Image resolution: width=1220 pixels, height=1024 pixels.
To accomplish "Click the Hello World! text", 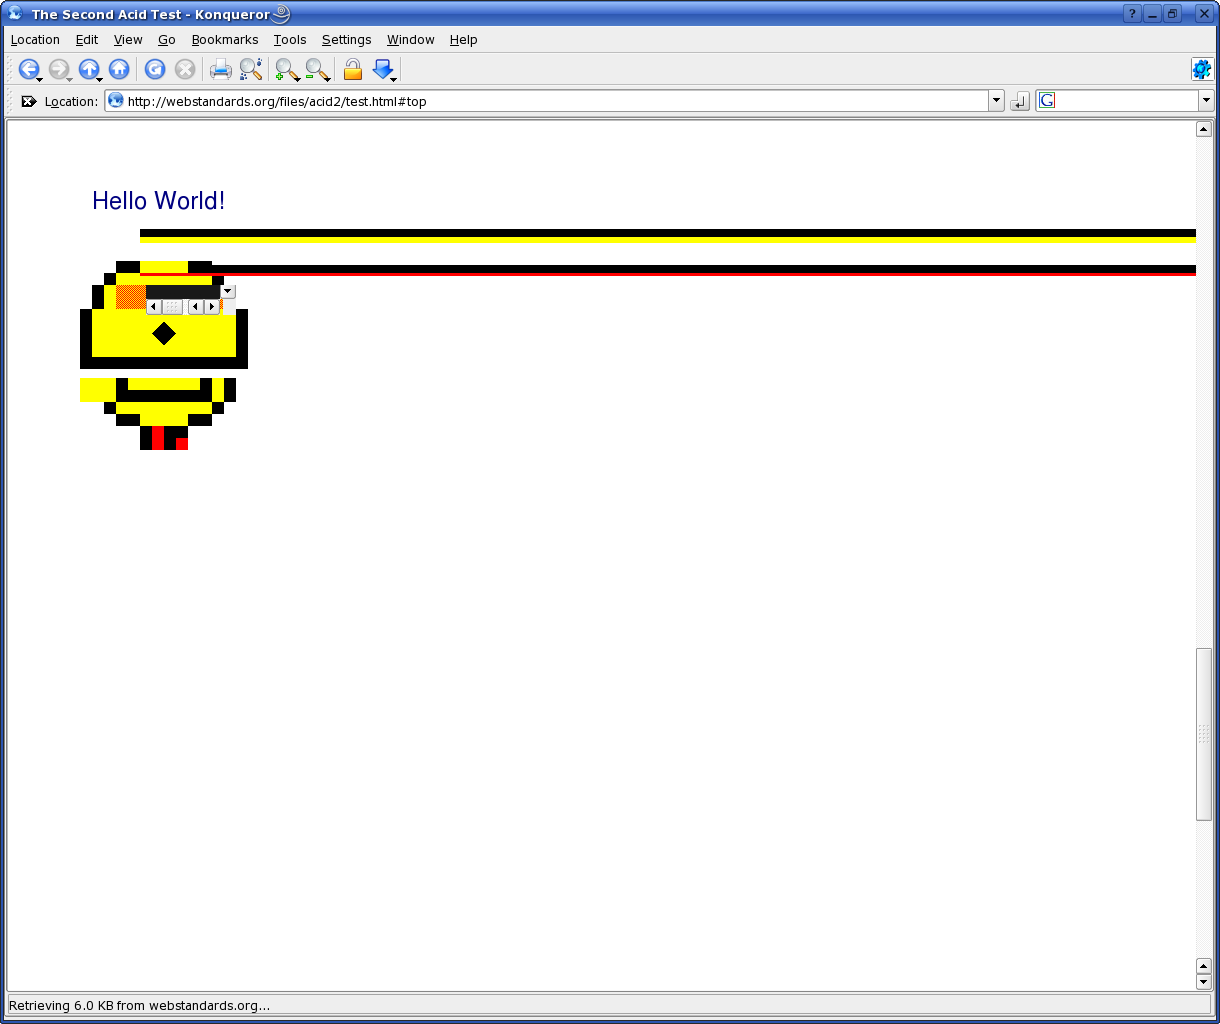I will coord(158,201).
